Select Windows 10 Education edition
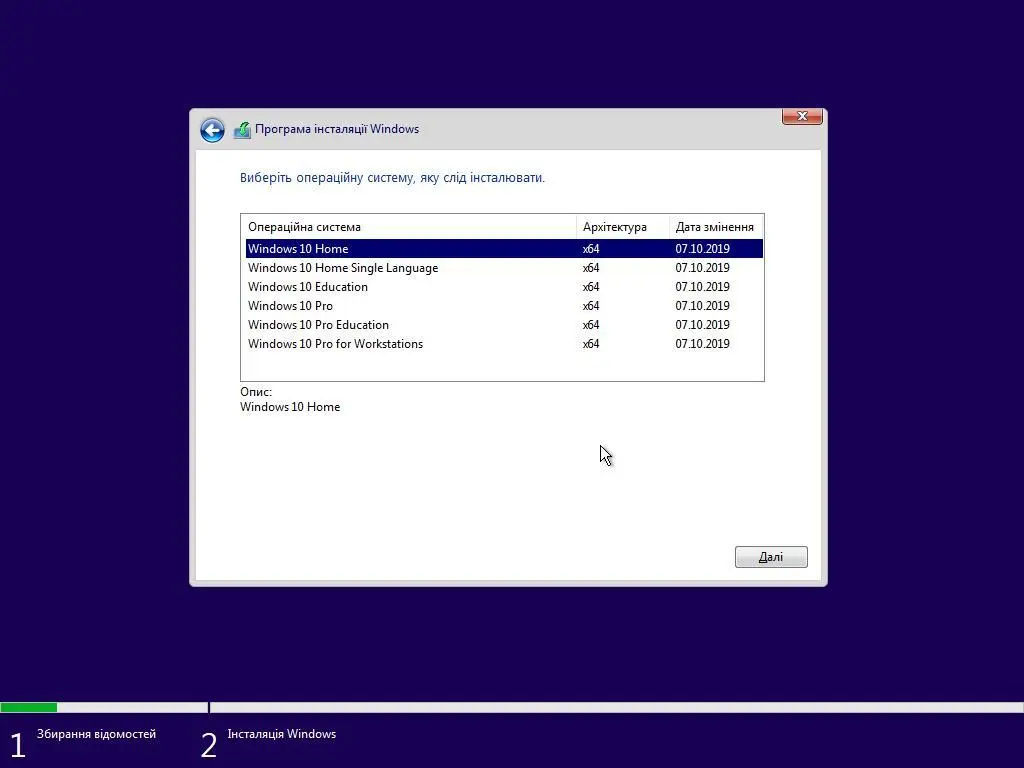The height and width of the screenshot is (768, 1024). point(307,286)
